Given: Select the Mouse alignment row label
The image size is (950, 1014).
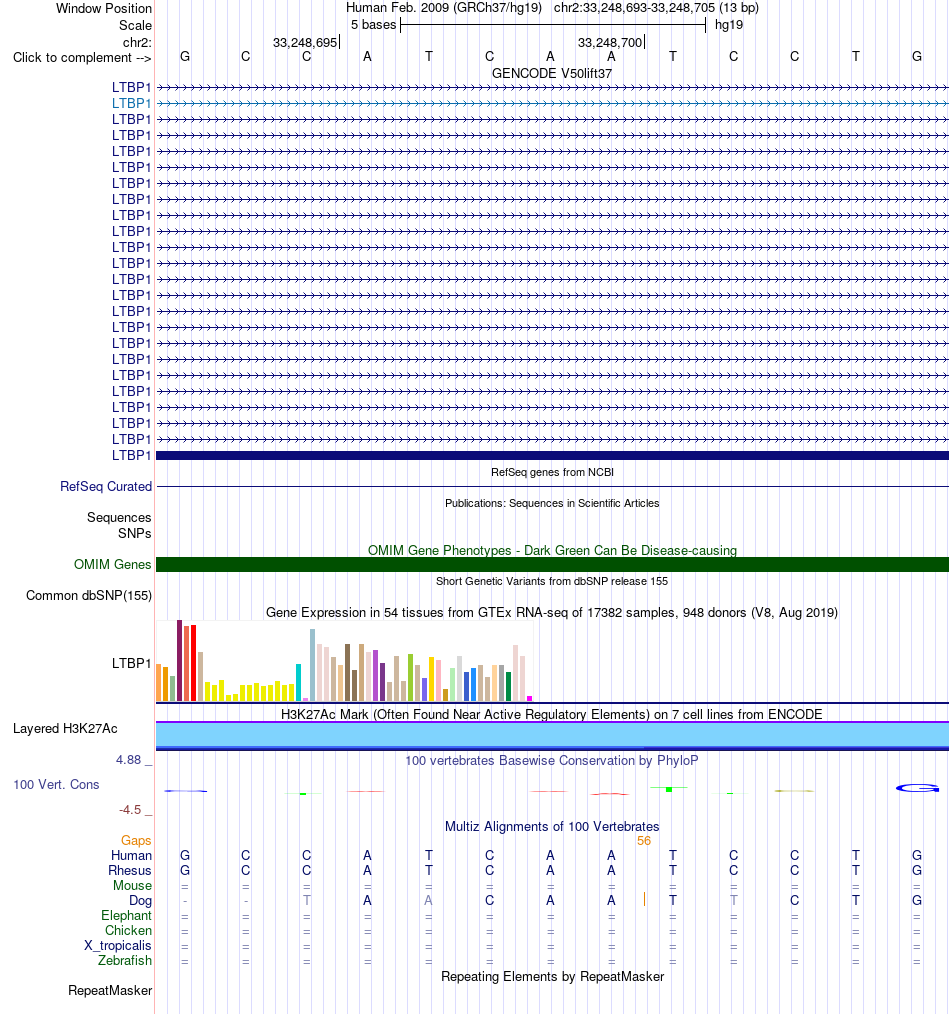Looking at the screenshot, I should [133, 885].
